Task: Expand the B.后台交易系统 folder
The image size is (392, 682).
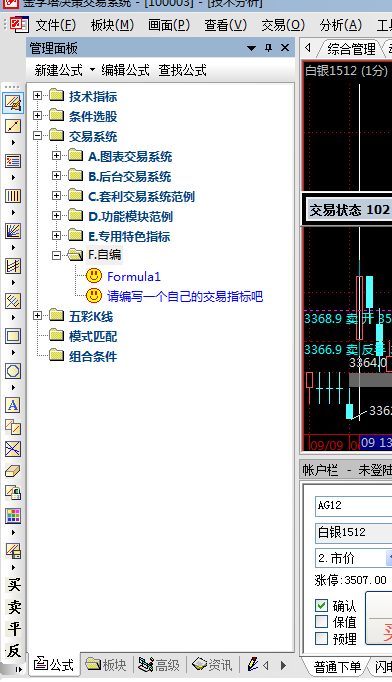Action: pos(57,176)
